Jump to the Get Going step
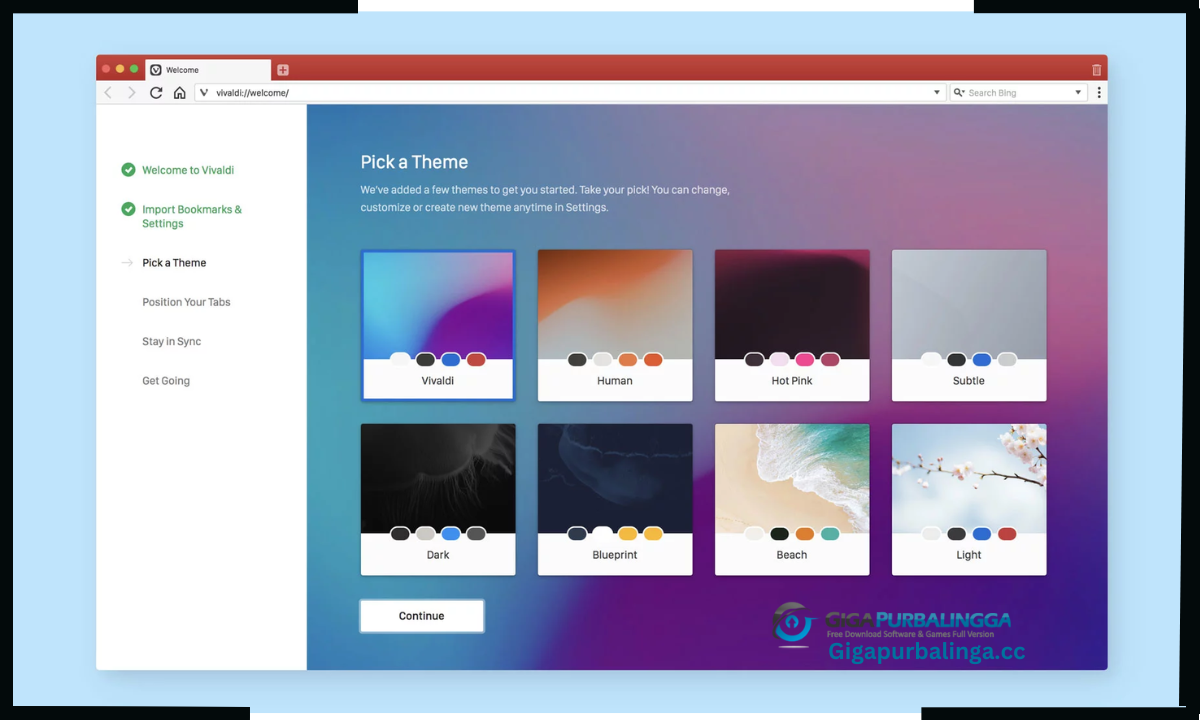 click(166, 381)
